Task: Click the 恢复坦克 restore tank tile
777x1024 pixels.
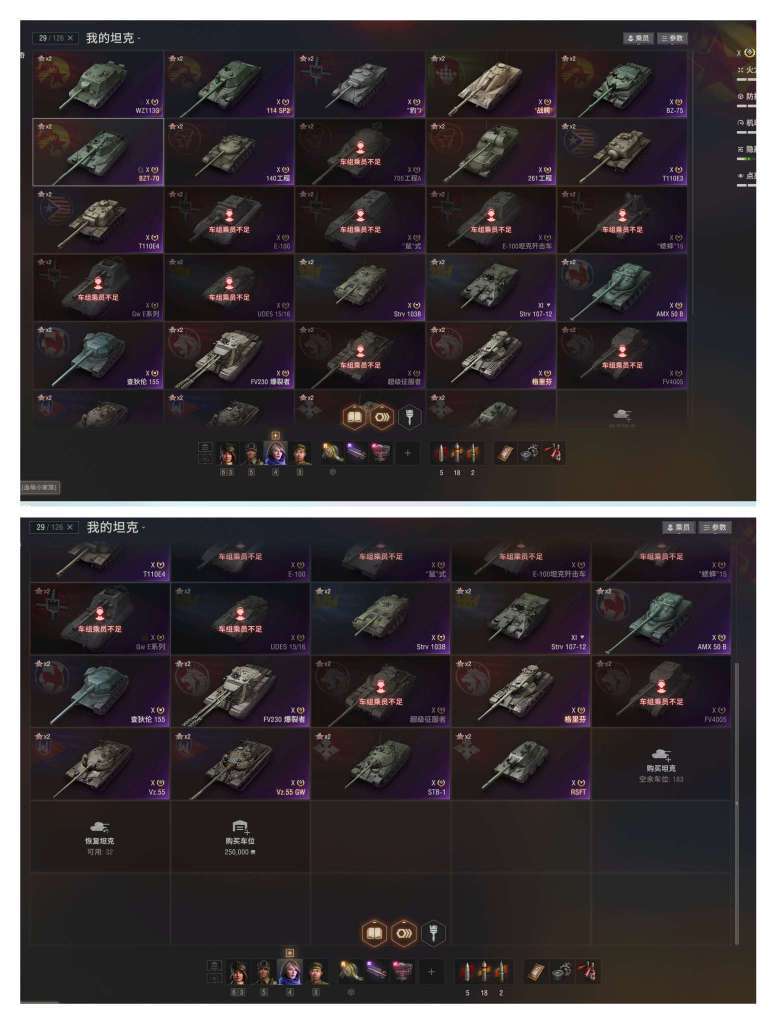Action: point(100,837)
